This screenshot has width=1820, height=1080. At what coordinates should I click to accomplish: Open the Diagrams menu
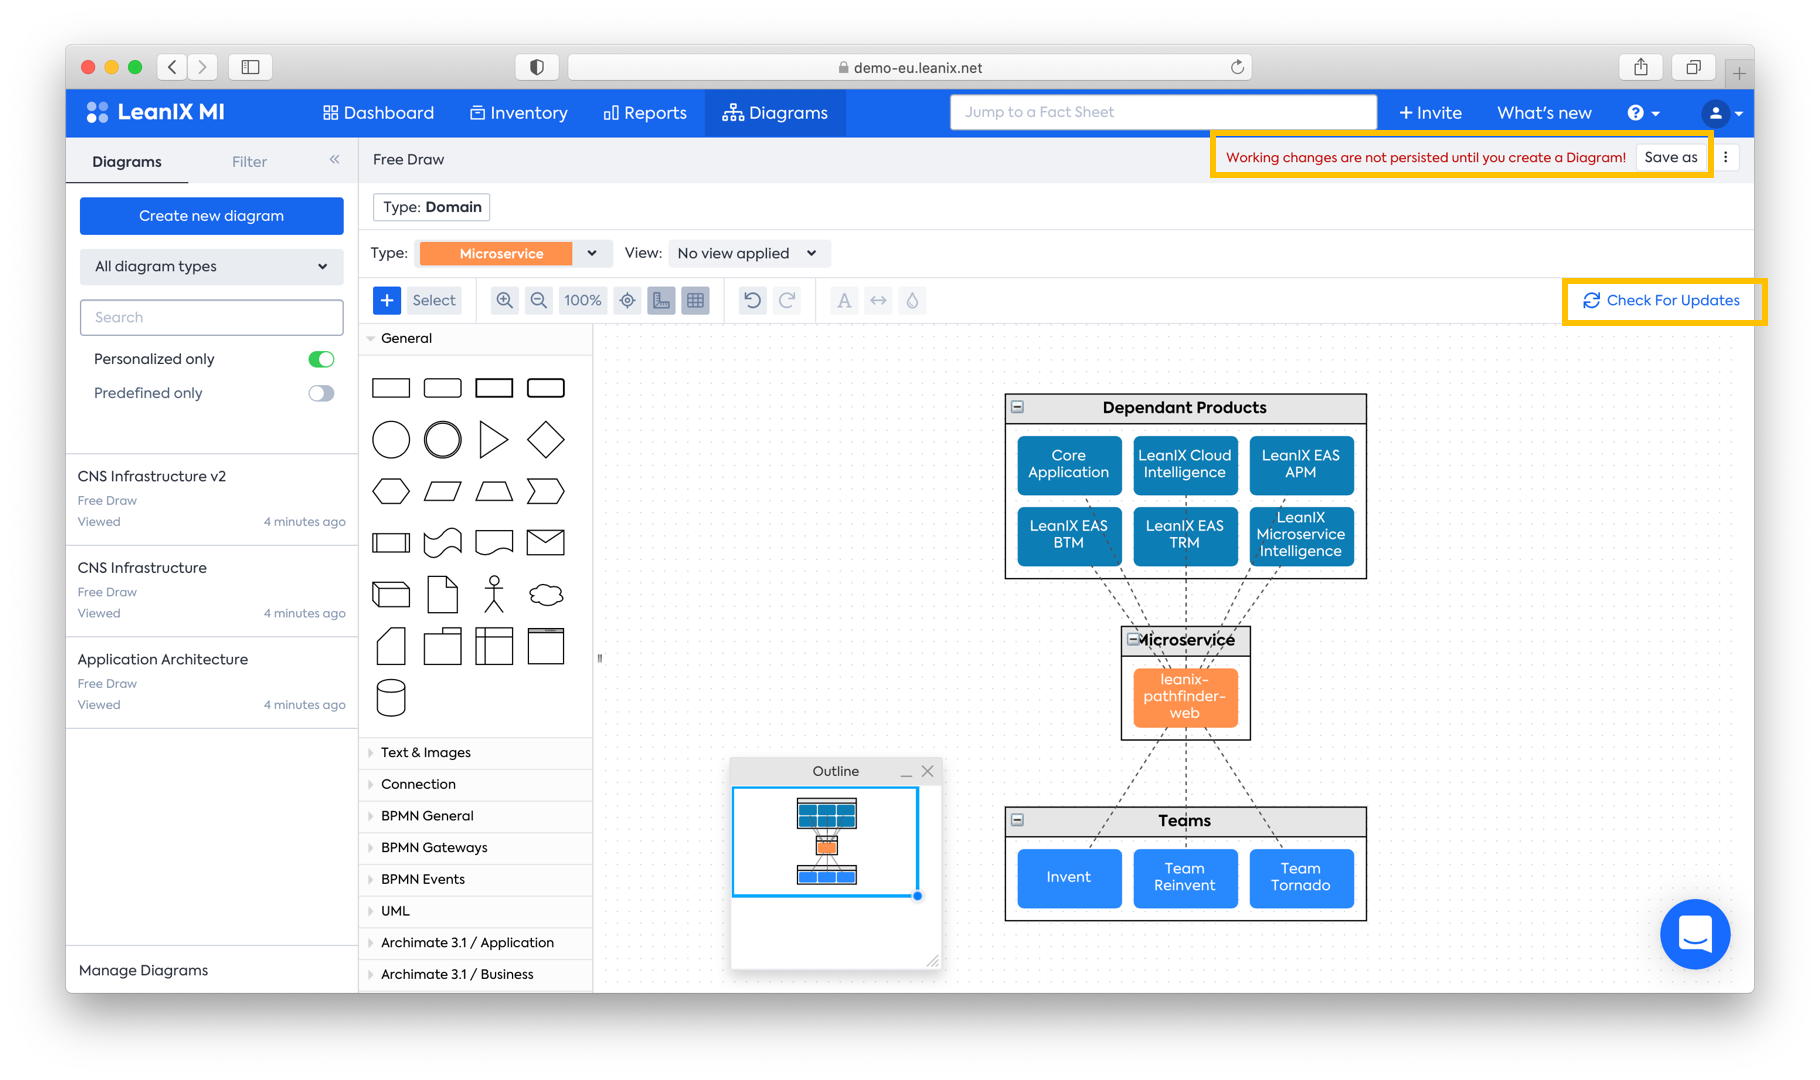click(775, 113)
